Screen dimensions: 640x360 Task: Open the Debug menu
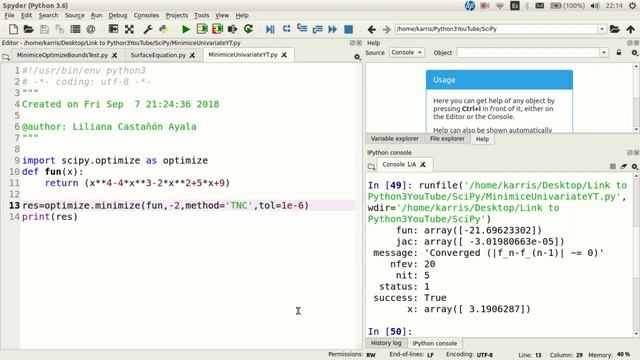(x=118, y=15)
